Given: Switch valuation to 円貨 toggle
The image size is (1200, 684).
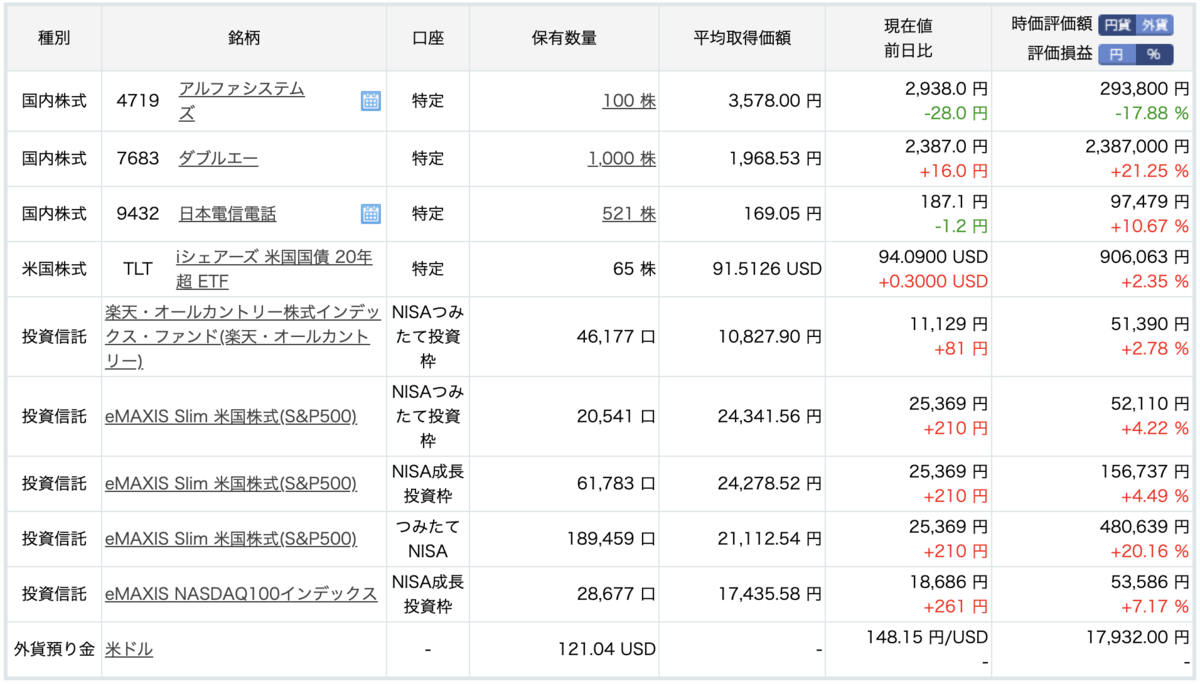Looking at the screenshot, I should [1117, 25].
